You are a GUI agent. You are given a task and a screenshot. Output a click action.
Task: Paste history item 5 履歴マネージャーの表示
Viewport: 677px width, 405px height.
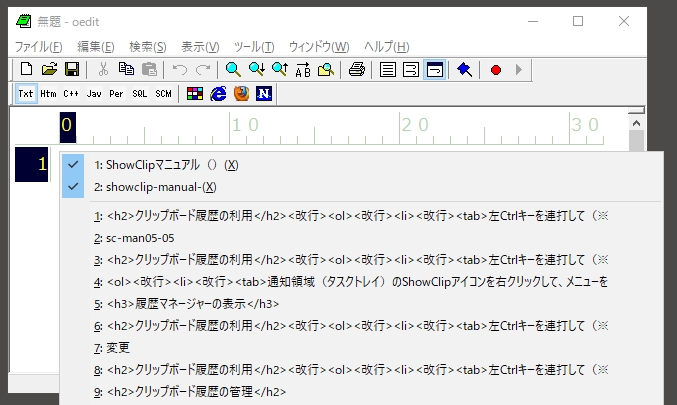(361, 304)
